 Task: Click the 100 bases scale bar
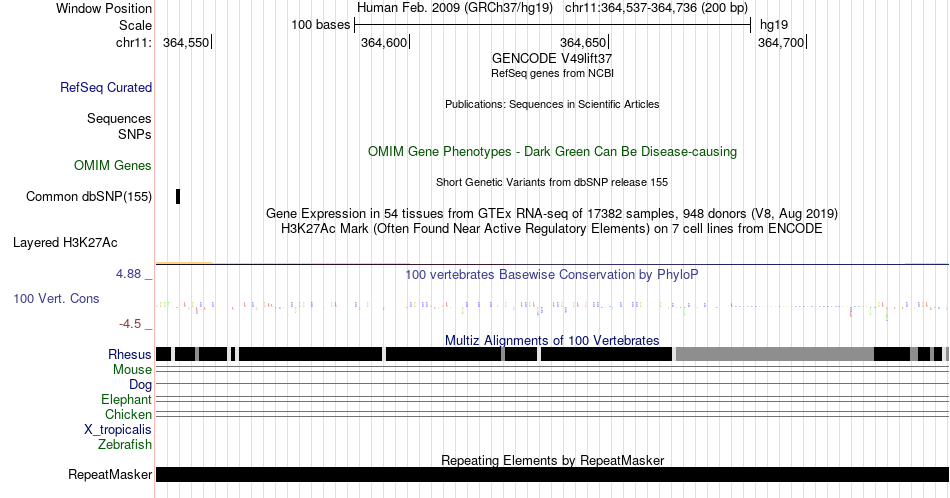pyautogui.click(x=553, y=25)
